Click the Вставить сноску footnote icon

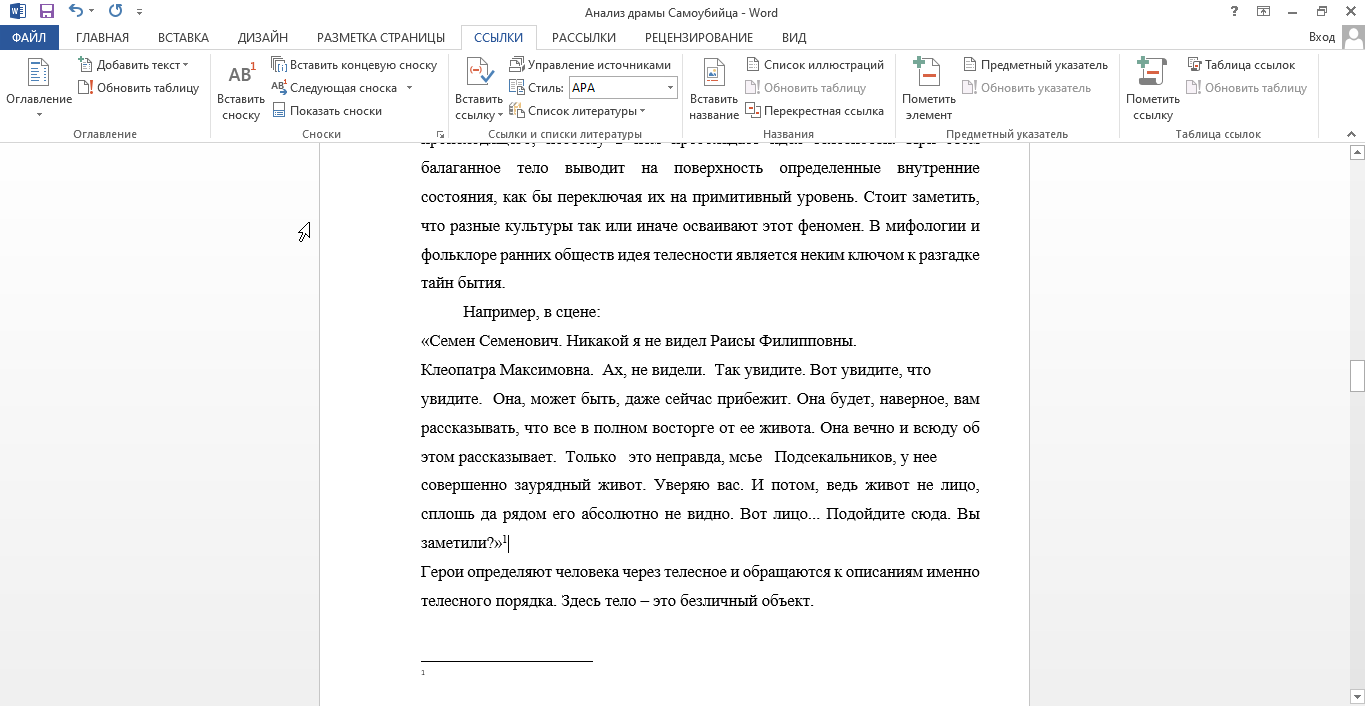coord(240,76)
